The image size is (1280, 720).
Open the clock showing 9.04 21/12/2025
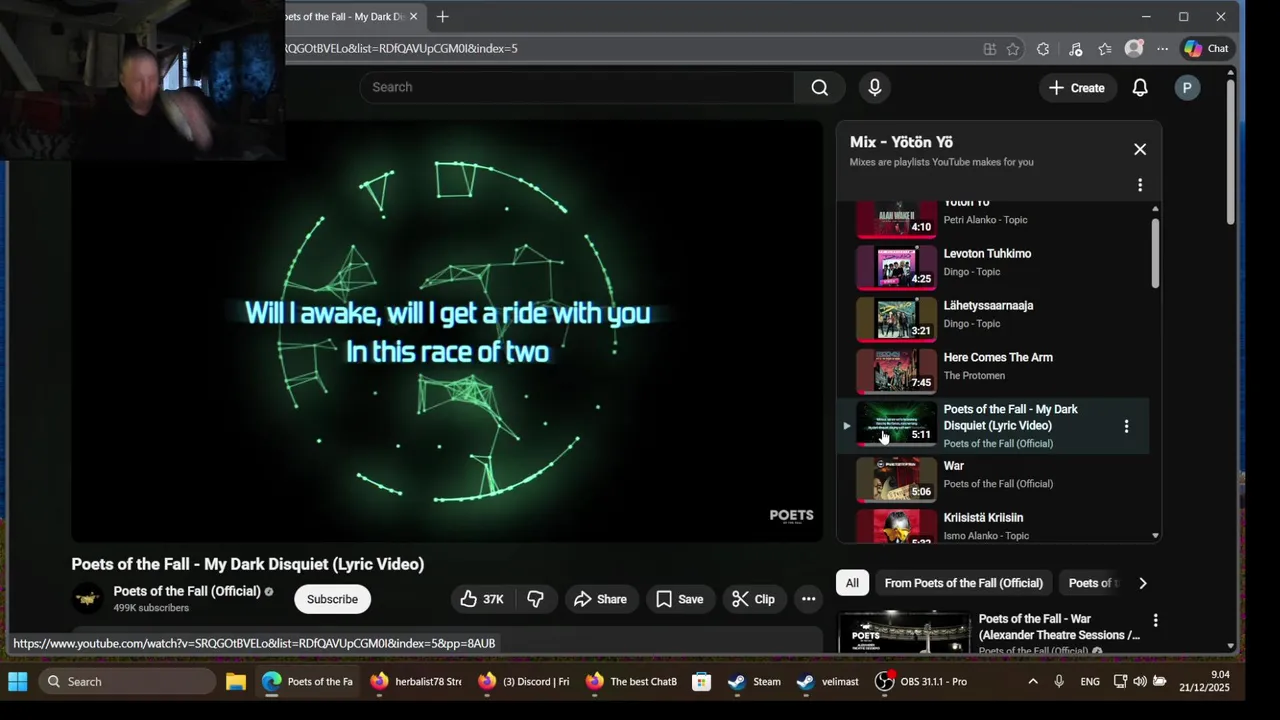click(x=1204, y=681)
